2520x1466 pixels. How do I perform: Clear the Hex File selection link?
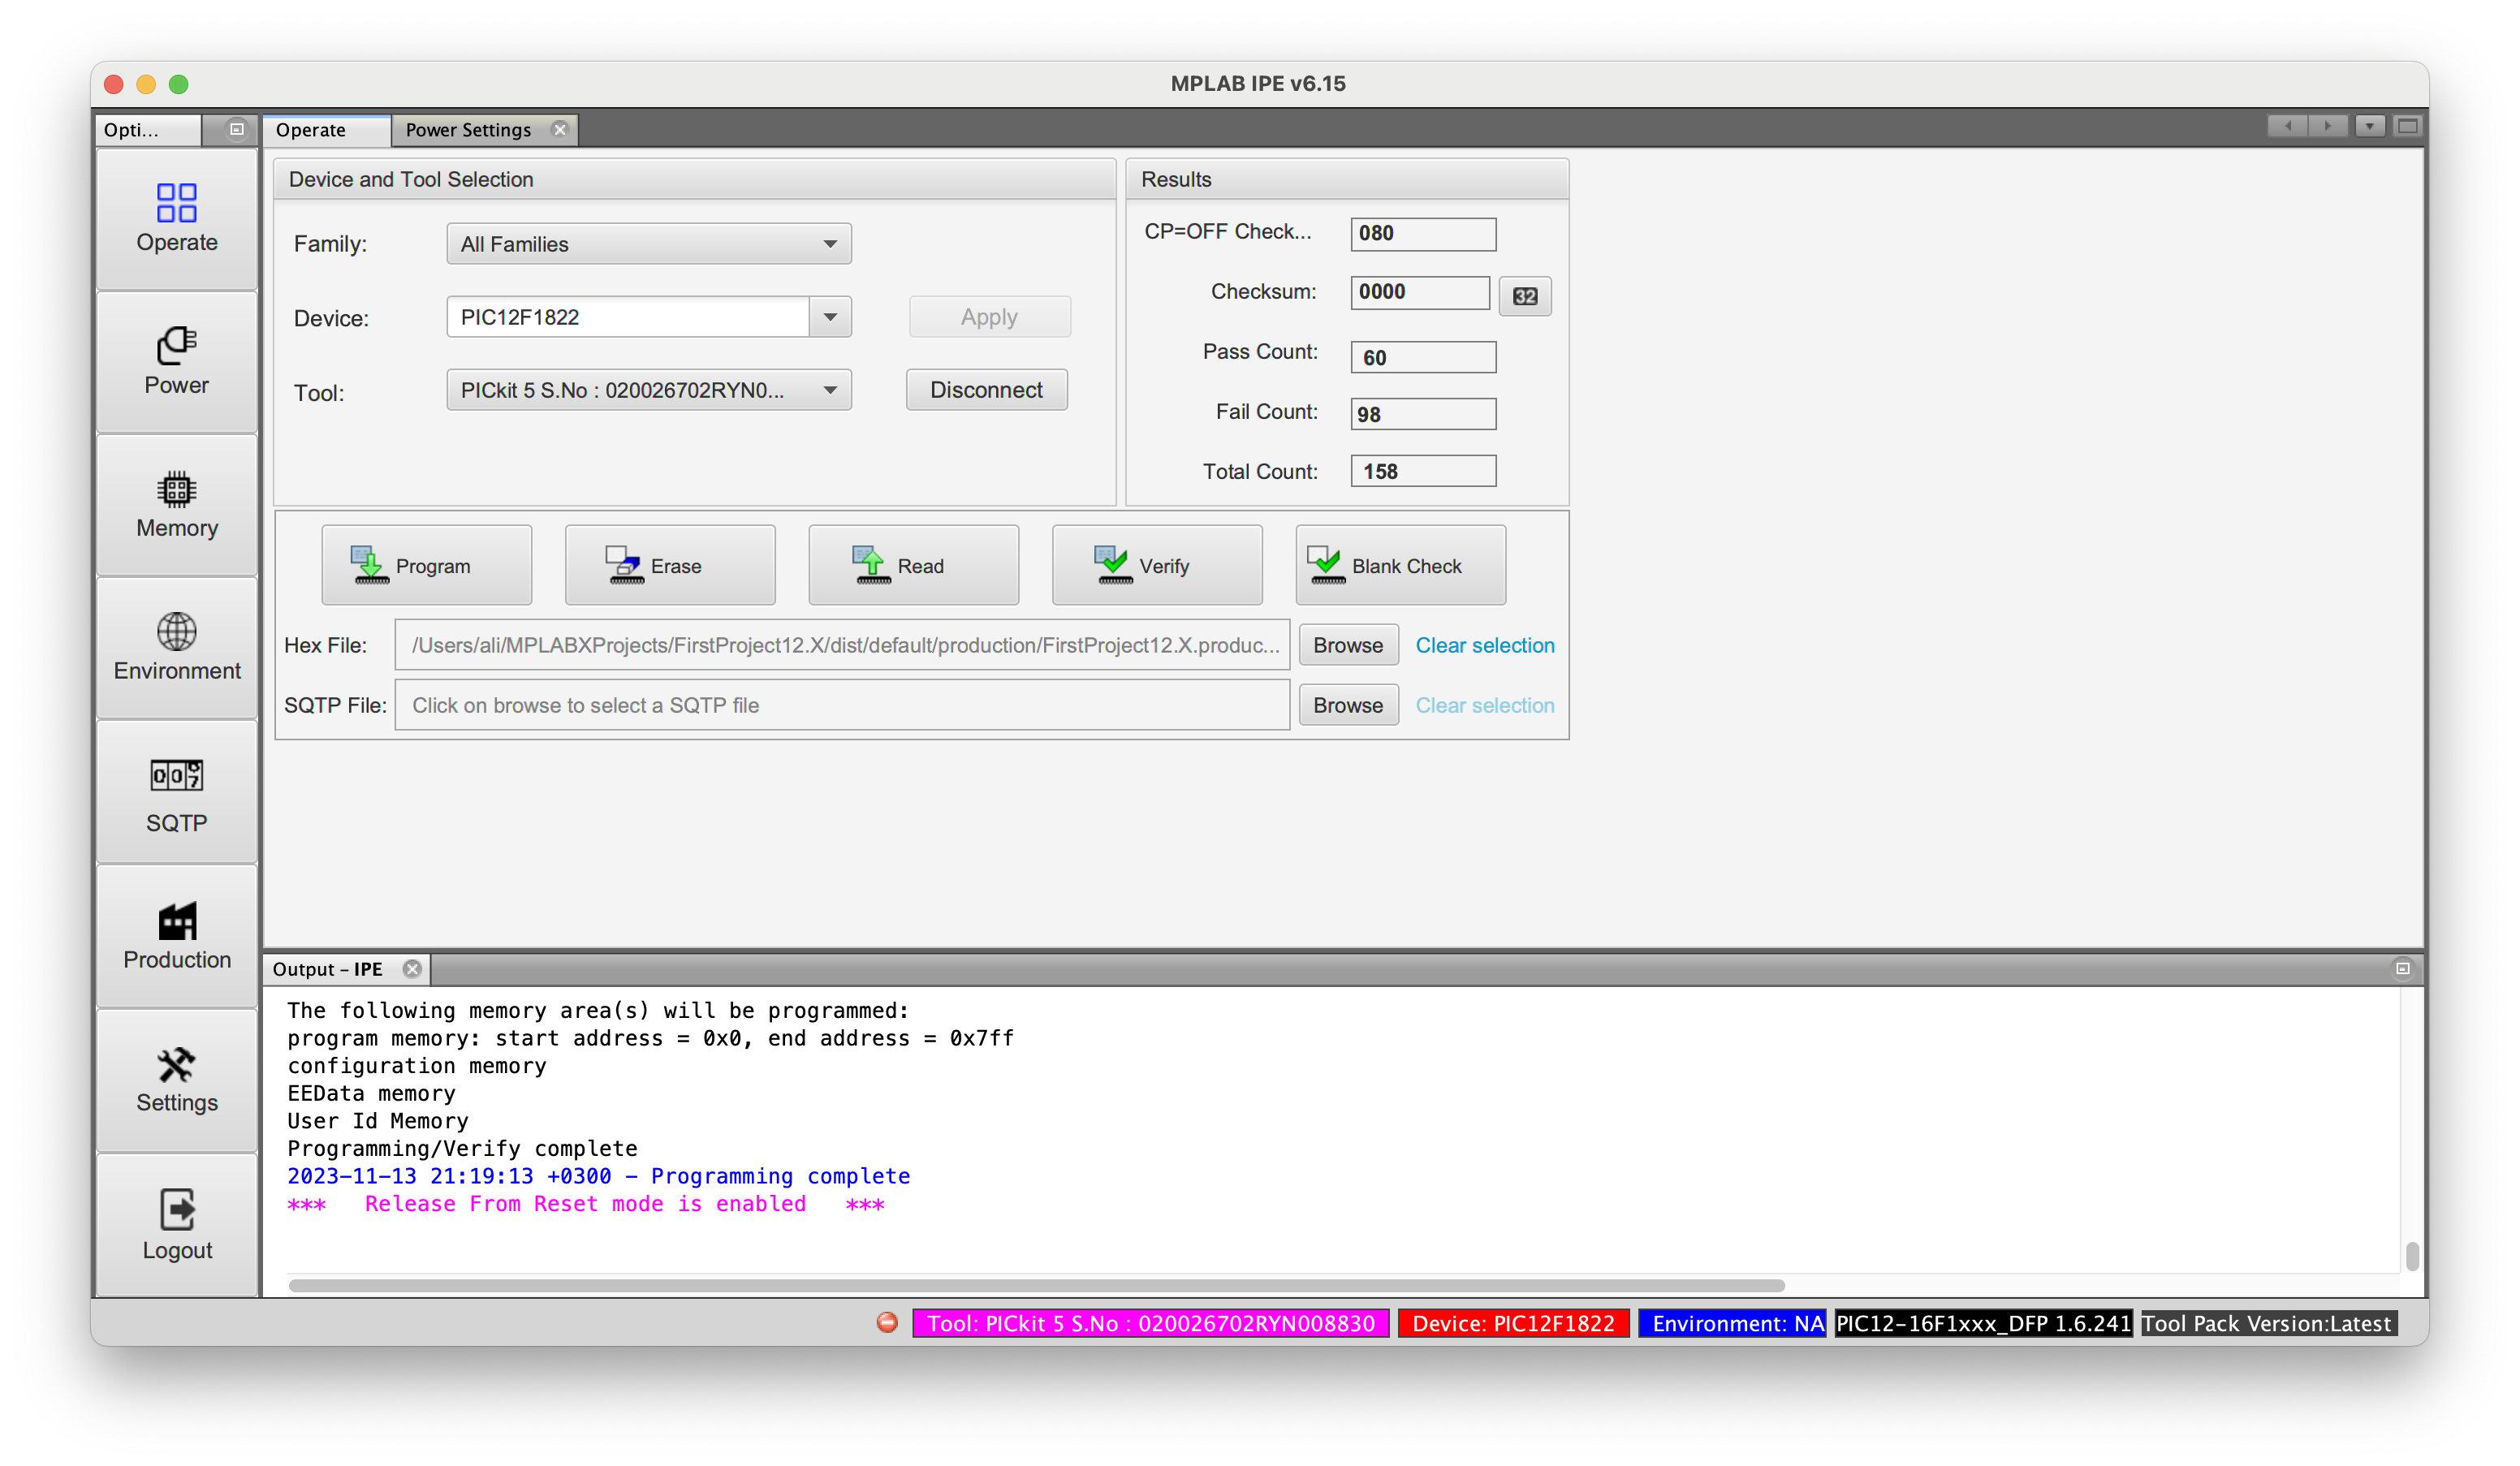click(x=1484, y=645)
